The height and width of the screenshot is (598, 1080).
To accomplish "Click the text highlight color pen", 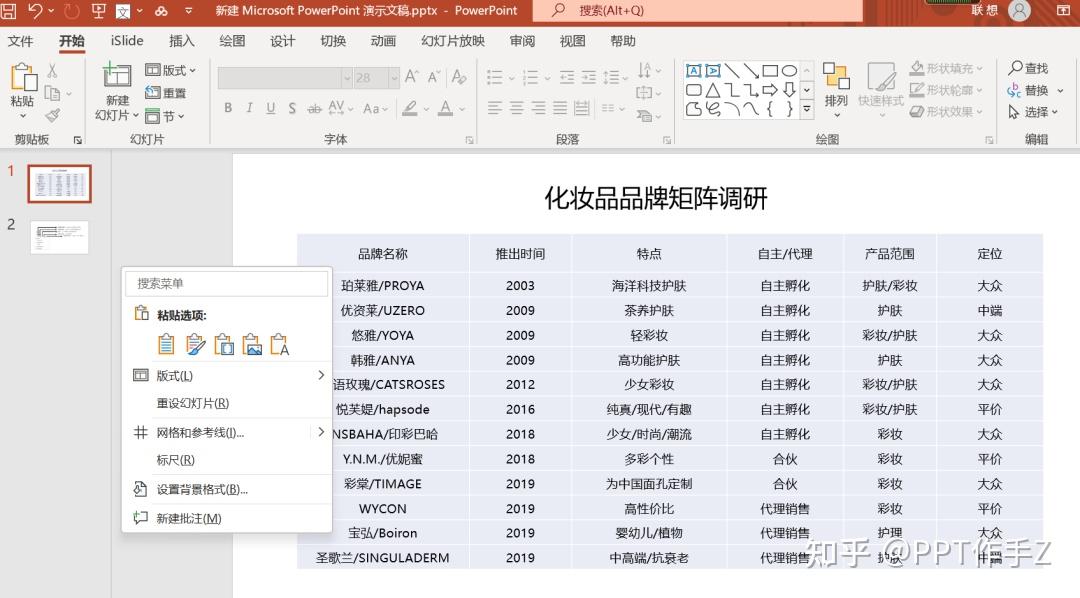I will [x=410, y=108].
